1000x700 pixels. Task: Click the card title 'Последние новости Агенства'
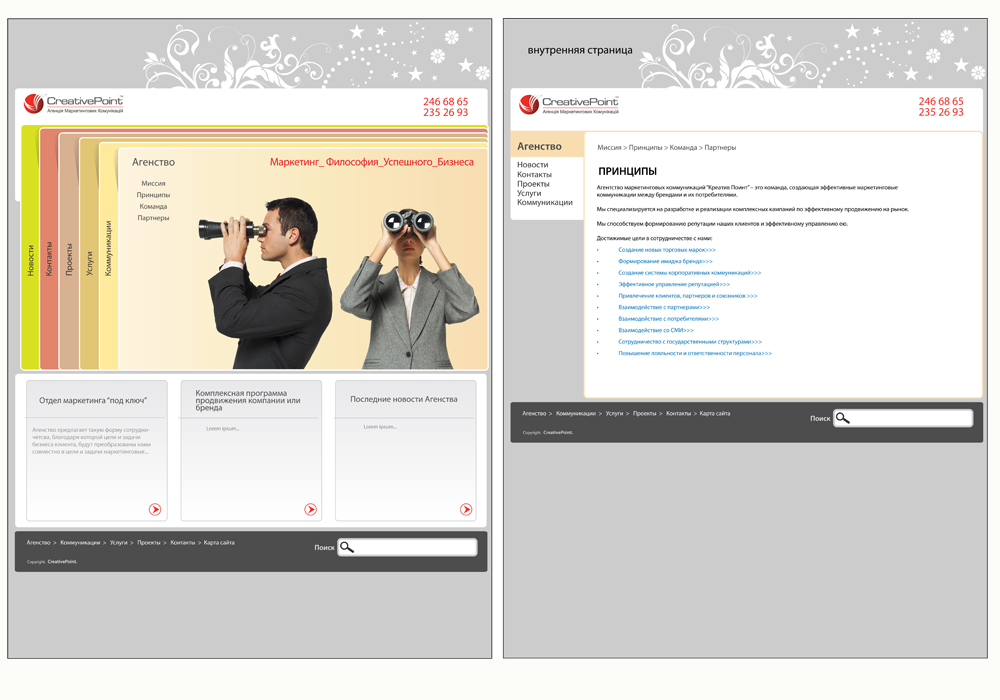click(404, 399)
